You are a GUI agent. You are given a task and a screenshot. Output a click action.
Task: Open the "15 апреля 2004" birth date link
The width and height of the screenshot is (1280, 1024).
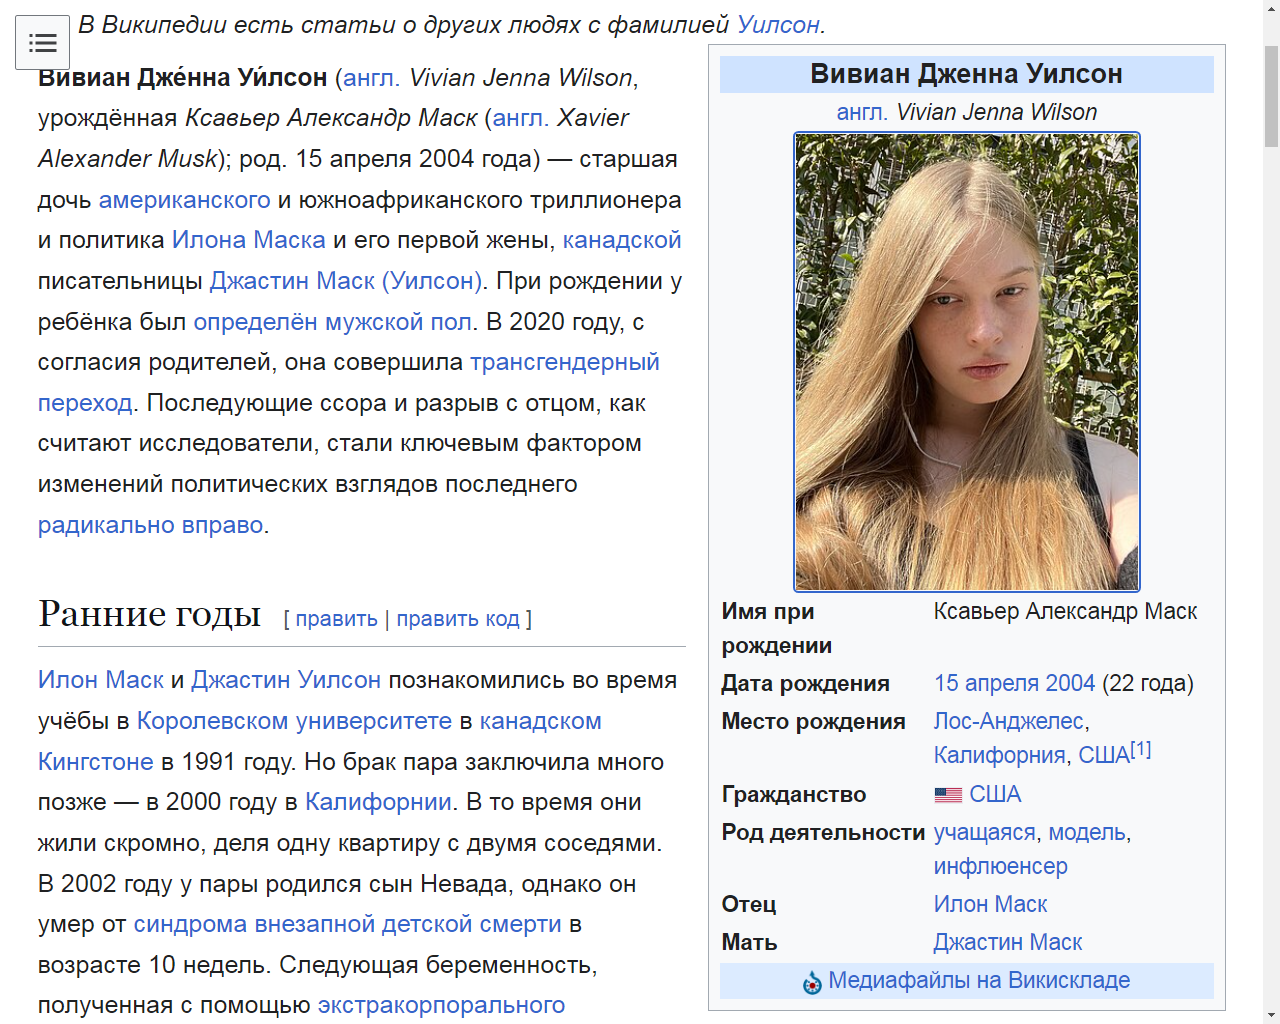[1015, 683]
